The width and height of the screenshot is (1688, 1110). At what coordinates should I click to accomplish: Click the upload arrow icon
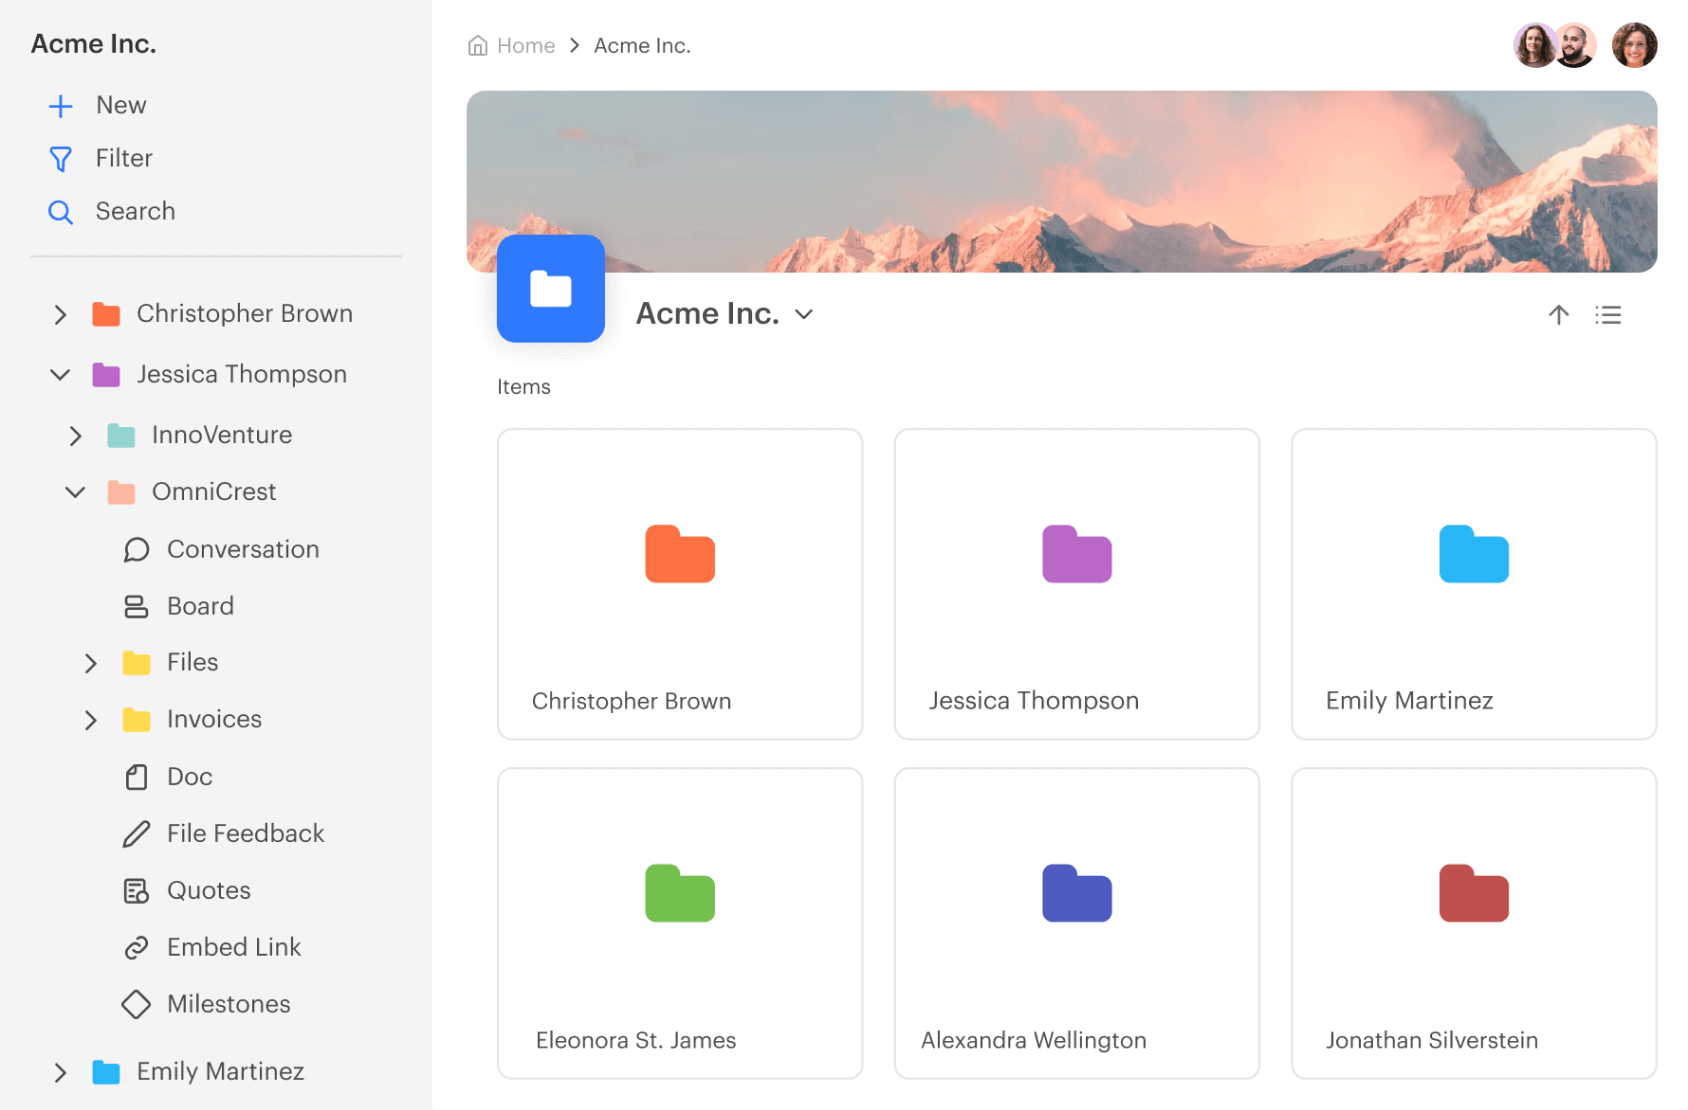tap(1559, 315)
